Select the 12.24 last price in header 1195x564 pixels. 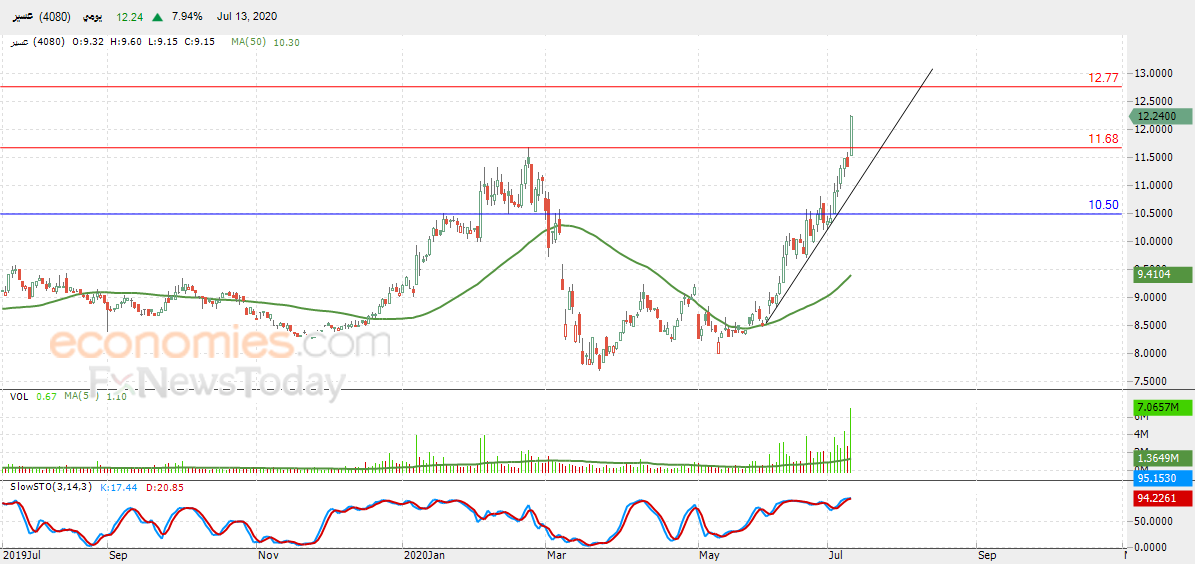129,16
